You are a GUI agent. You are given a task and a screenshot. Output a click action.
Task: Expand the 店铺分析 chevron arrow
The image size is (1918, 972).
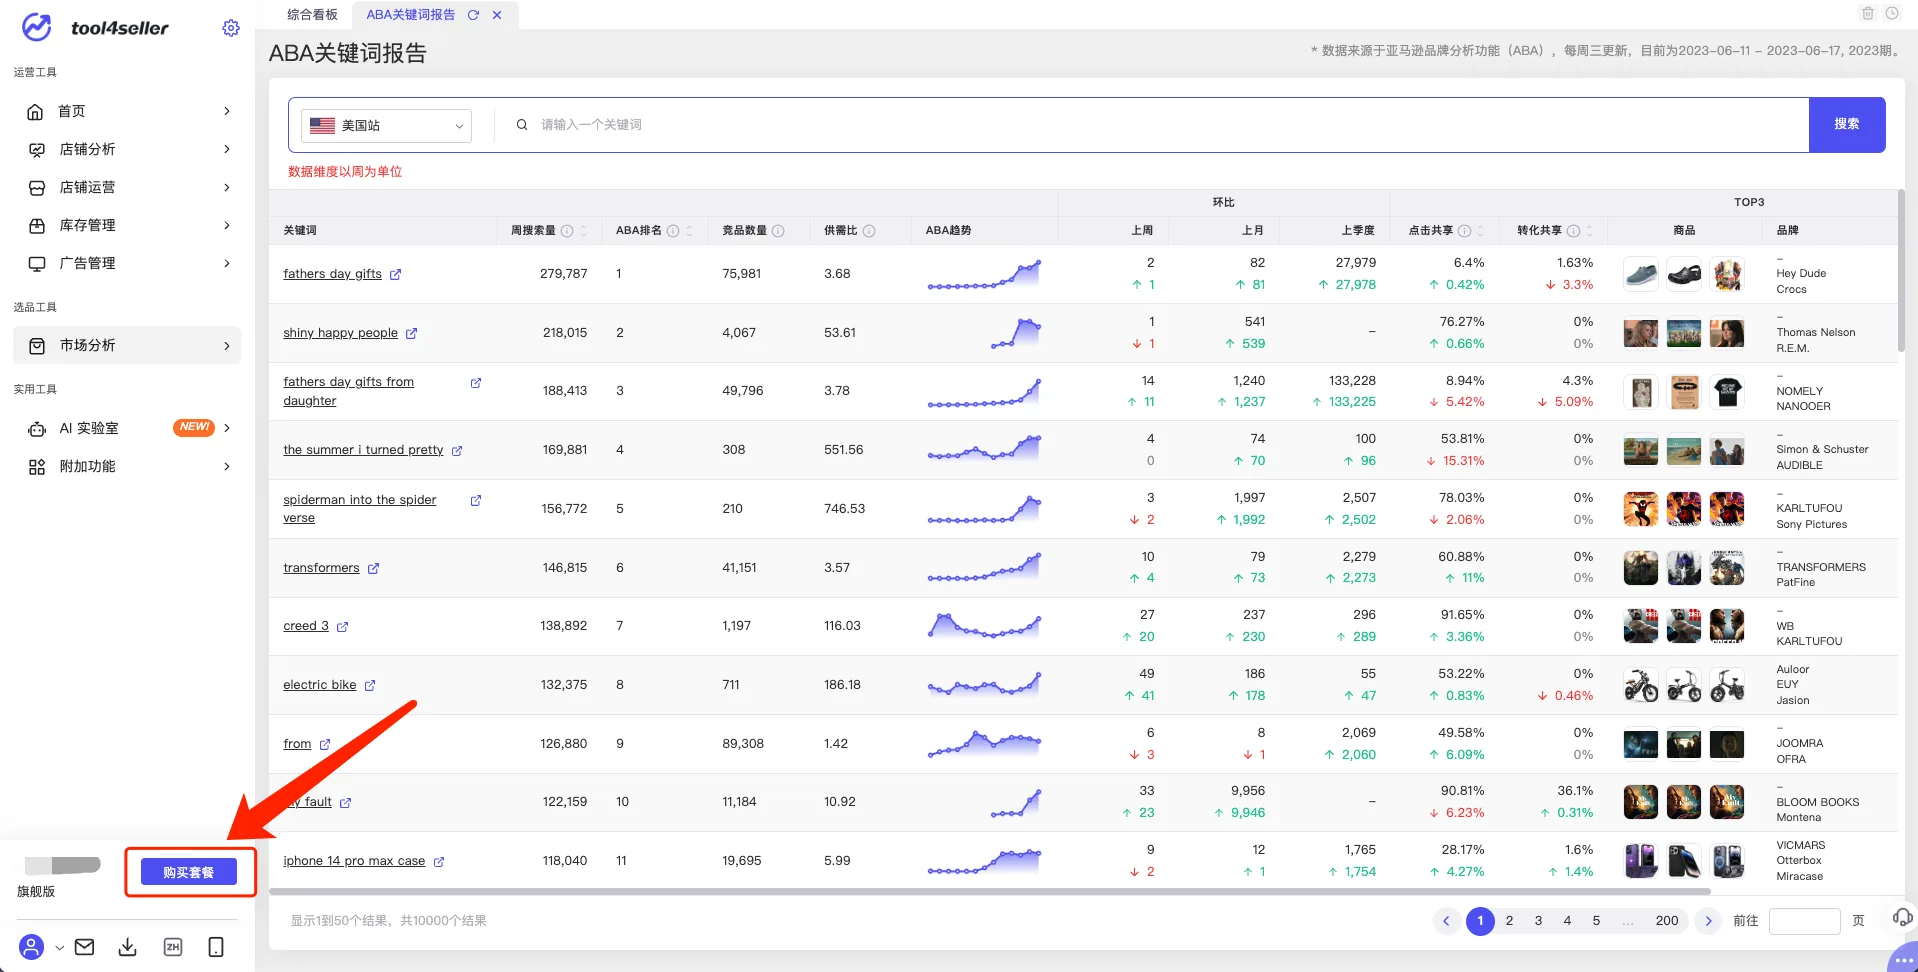click(227, 149)
